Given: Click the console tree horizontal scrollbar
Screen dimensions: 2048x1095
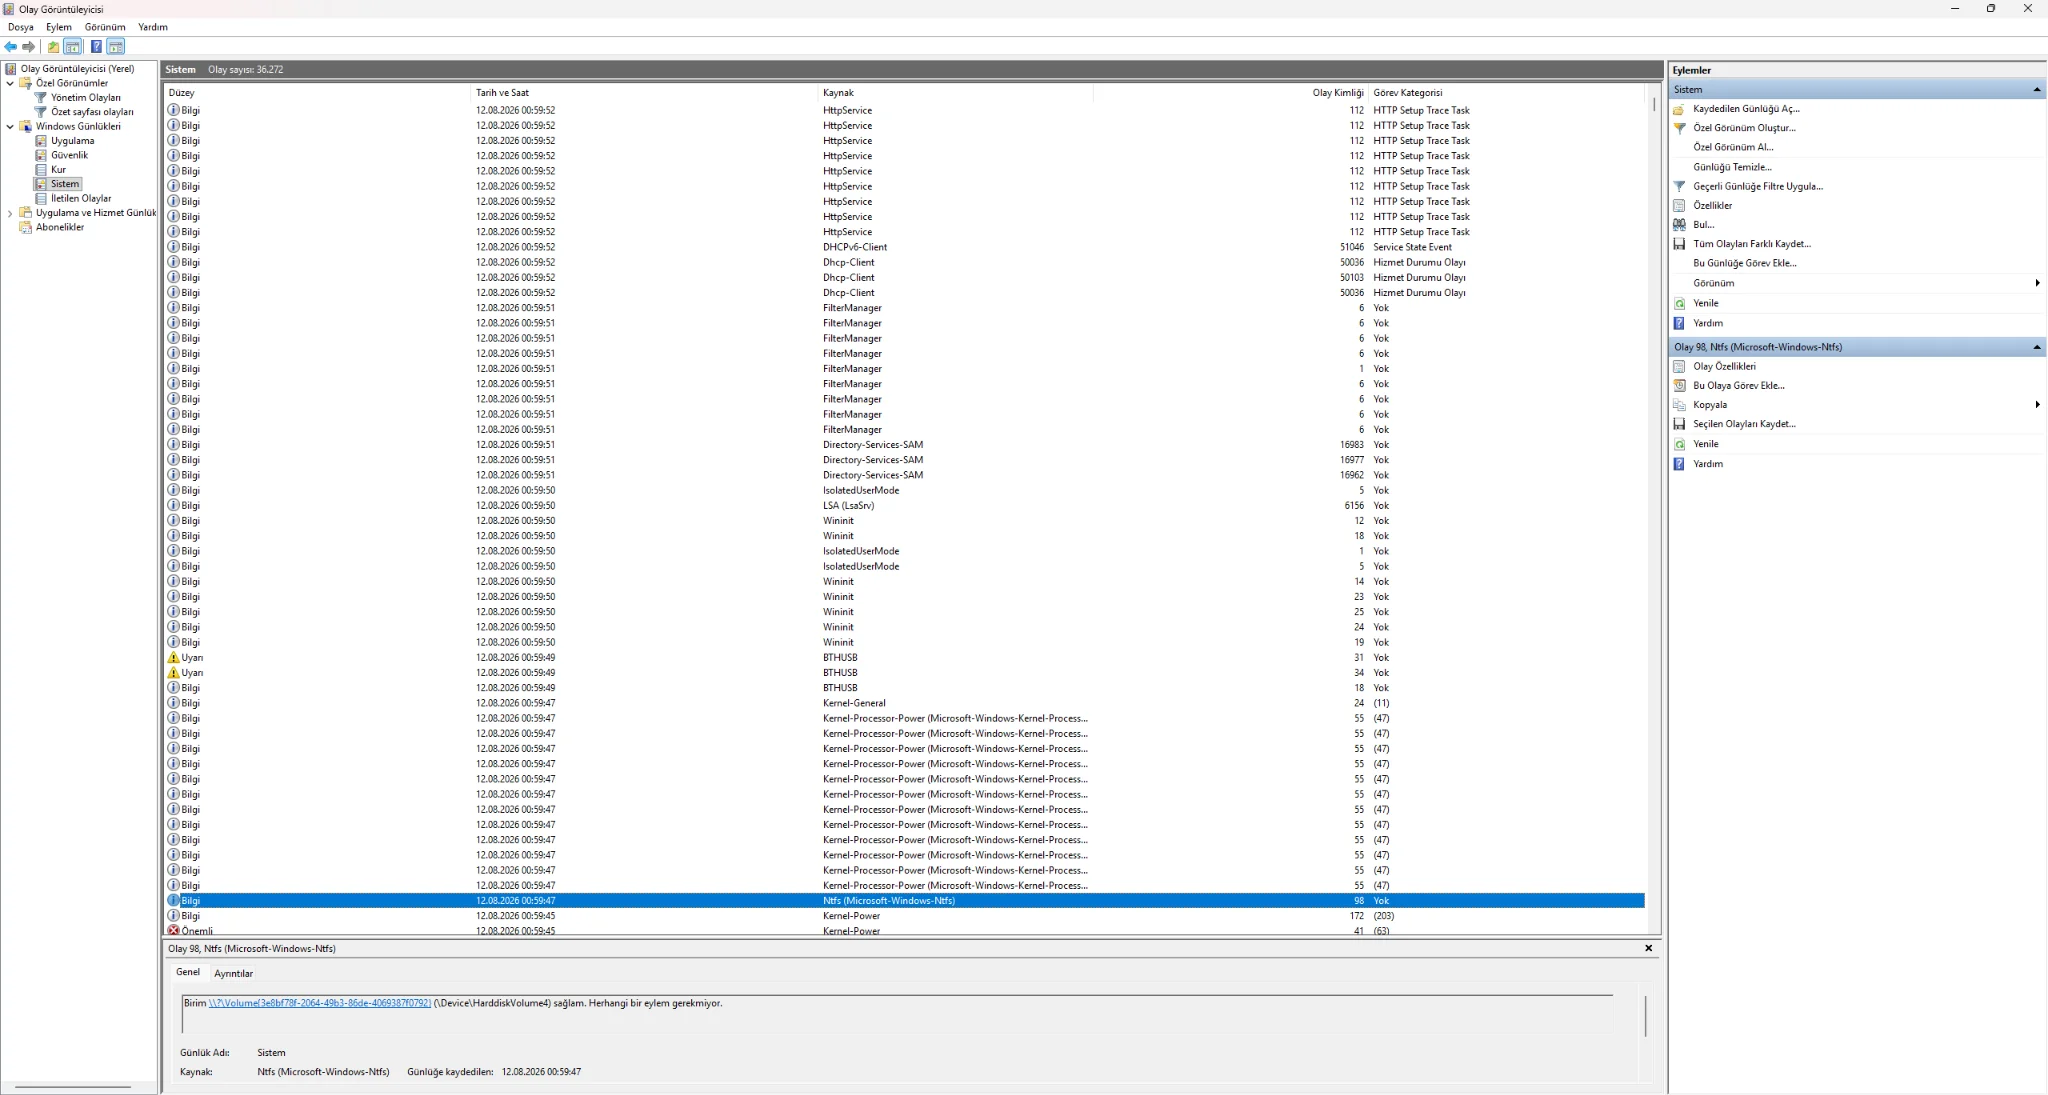Looking at the screenshot, I should point(73,1087).
